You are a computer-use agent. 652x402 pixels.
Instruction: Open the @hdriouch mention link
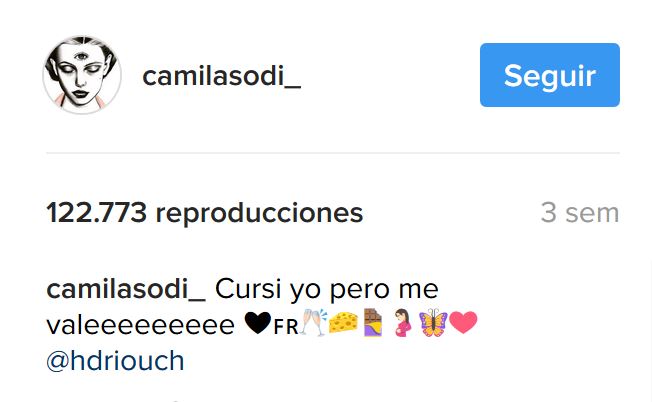(115, 361)
